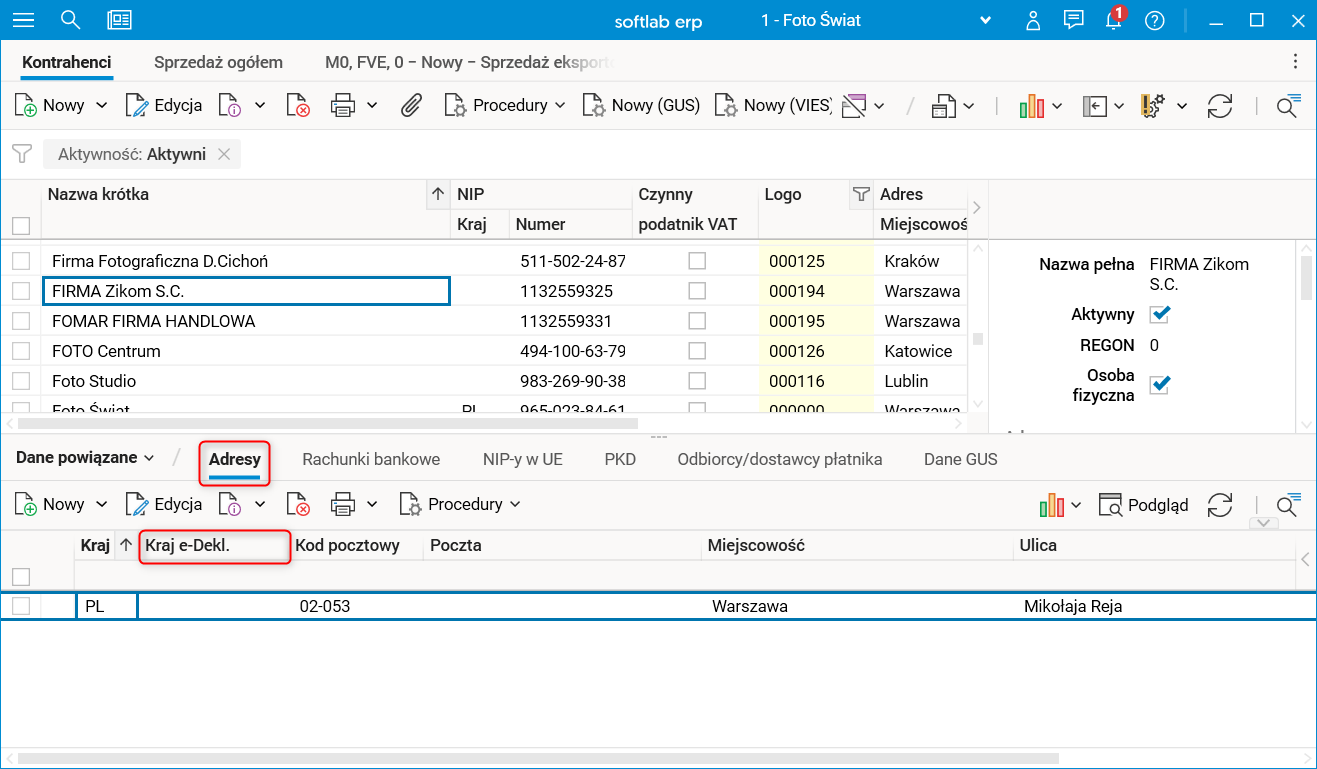Open the Sprzedaż ogółem tab
The image size is (1317, 769).
coord(218,62)
